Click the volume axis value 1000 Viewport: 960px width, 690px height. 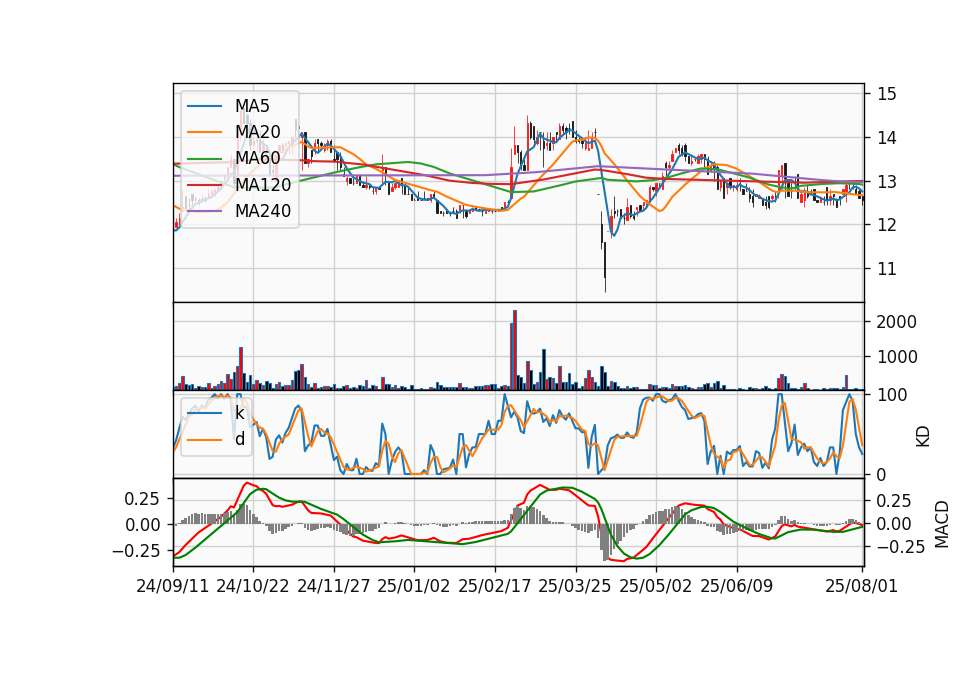pyautogui.click(x=896, y=357)
